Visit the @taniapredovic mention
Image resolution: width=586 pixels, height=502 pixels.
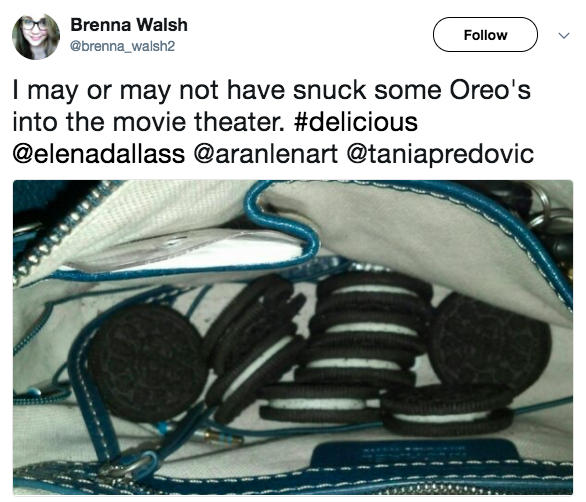pyautogui.click(x=440, y=154)
